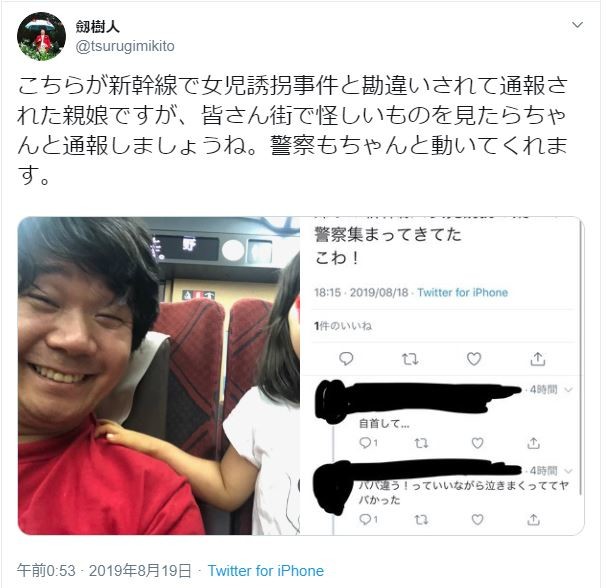Image resolution: width=607 pixels, height=588 pixels.
Task: Open the 劔樹人 profile avatar
Action: (x=41, y=36)
